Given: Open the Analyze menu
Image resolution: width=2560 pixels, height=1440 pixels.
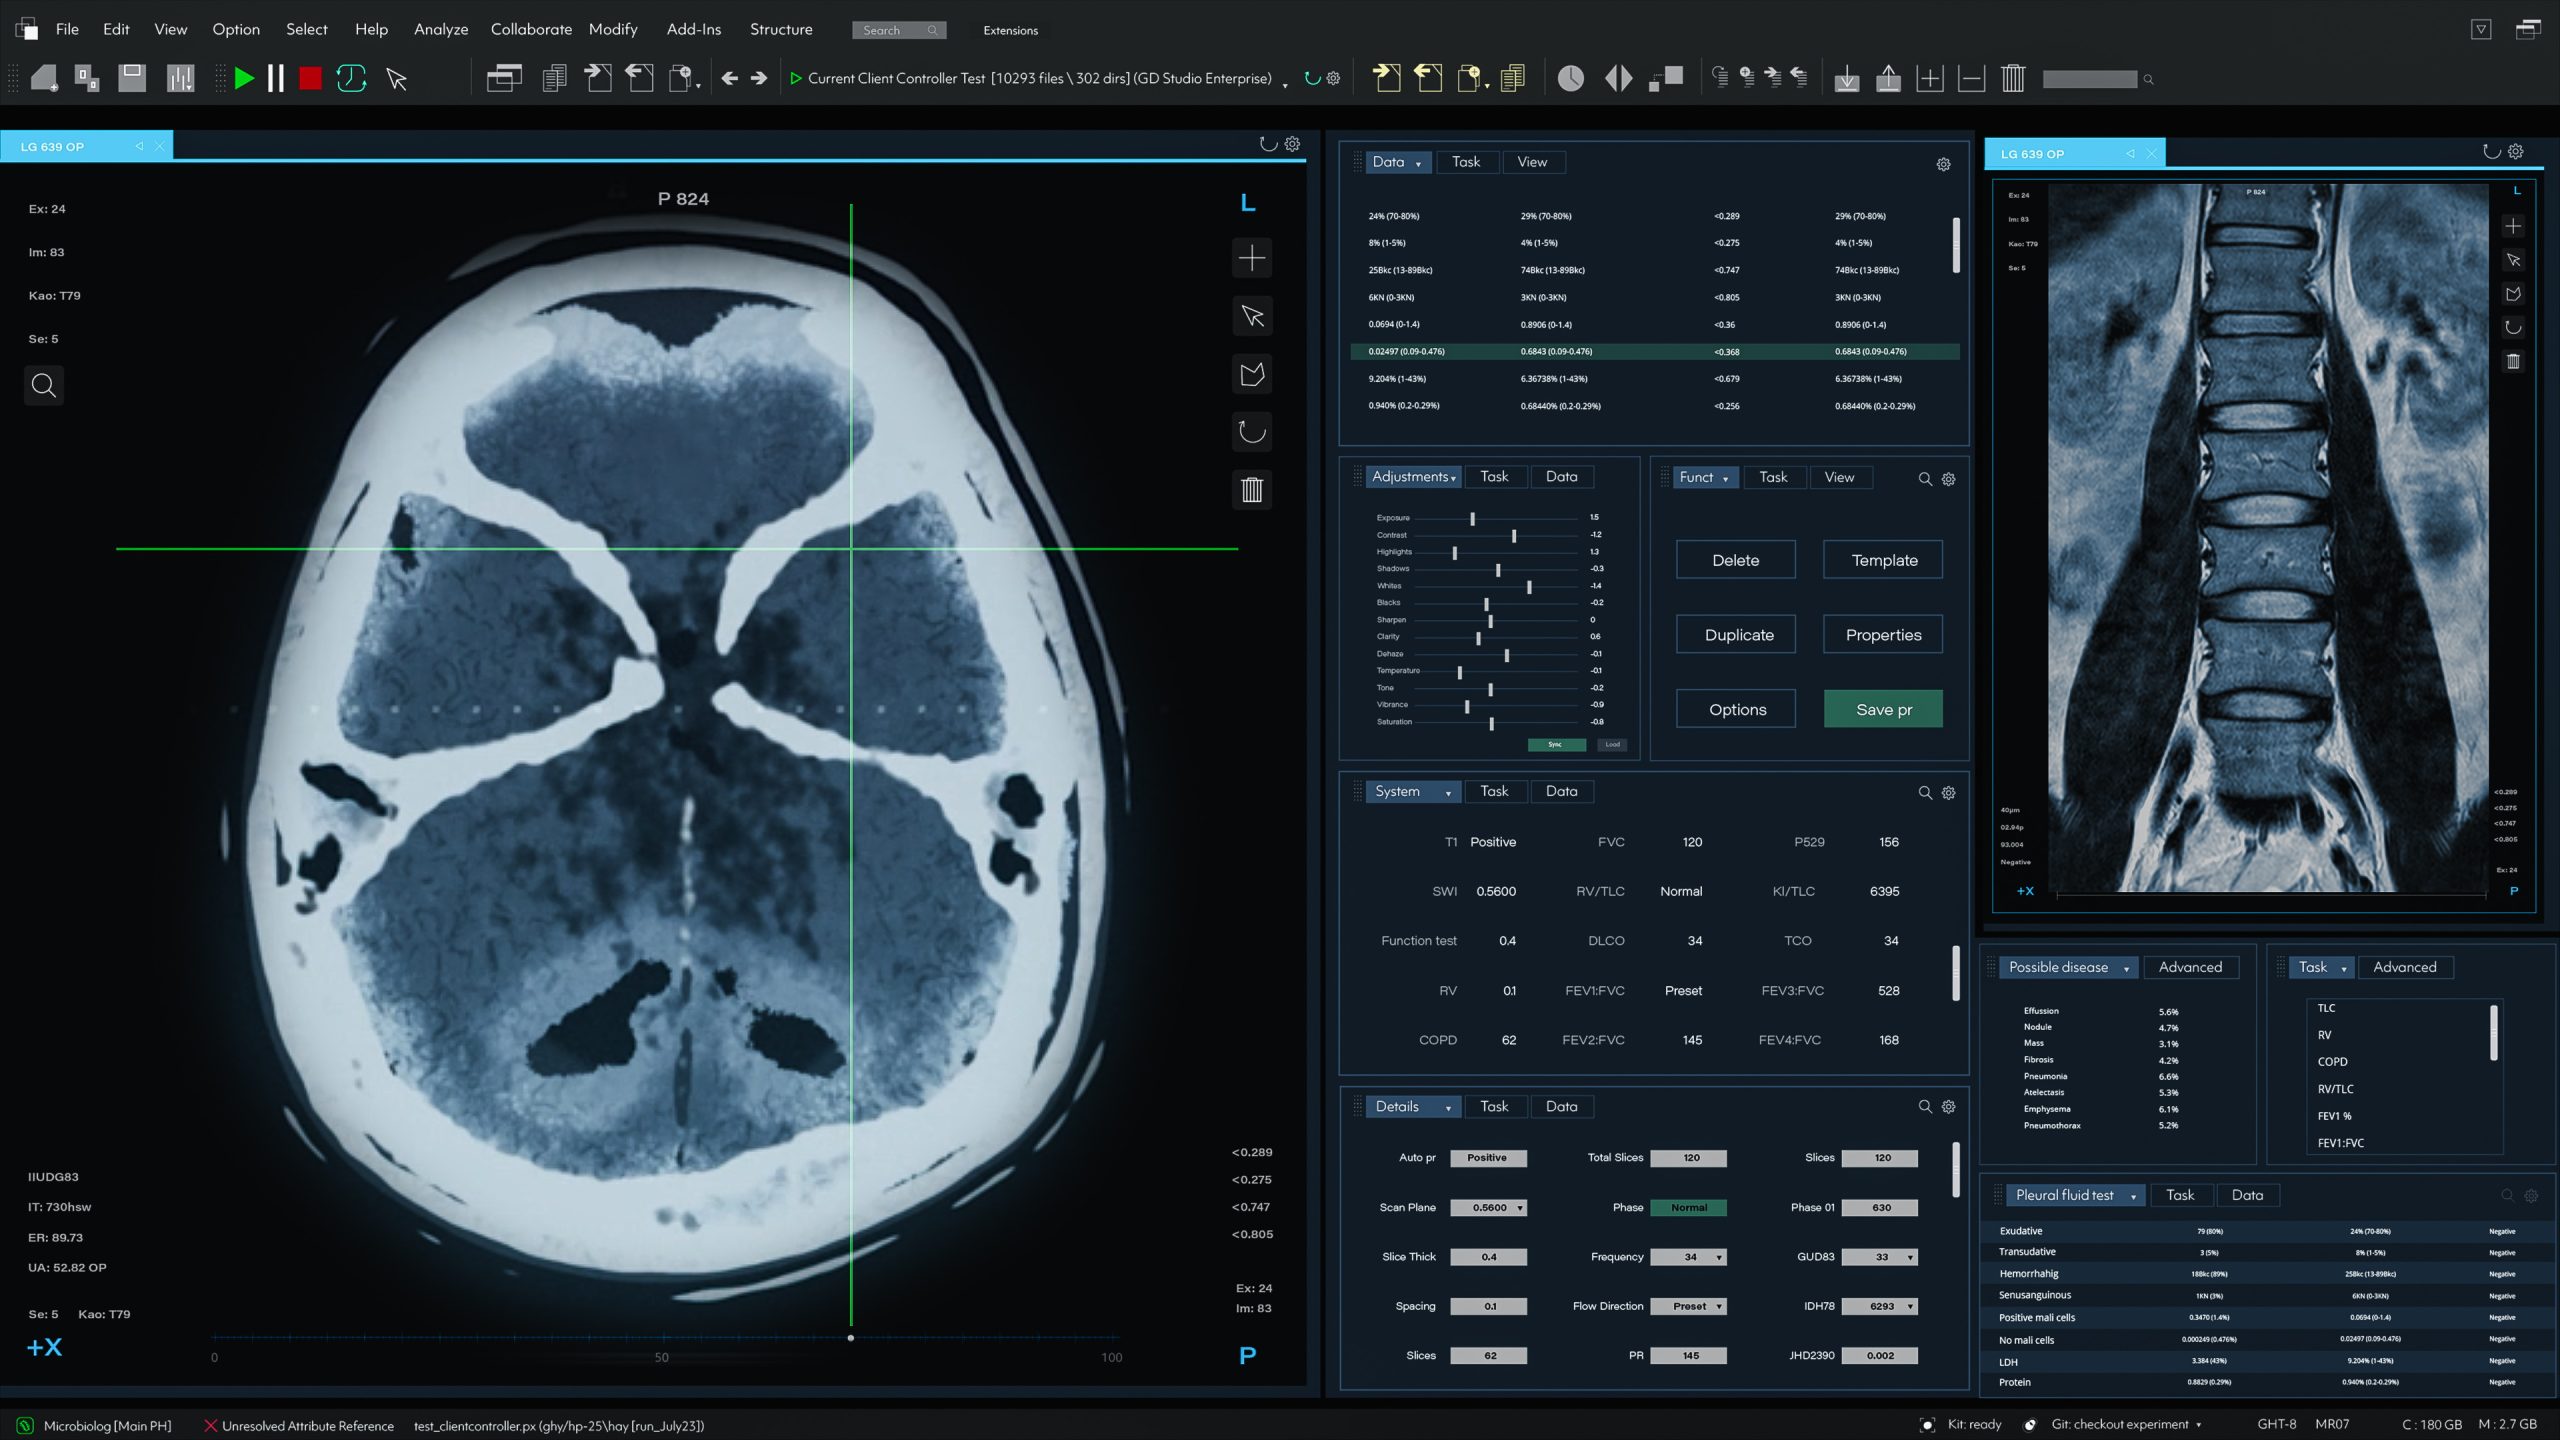Looking at the screenshot, I should pyautogui.click(x=441, y=30).
